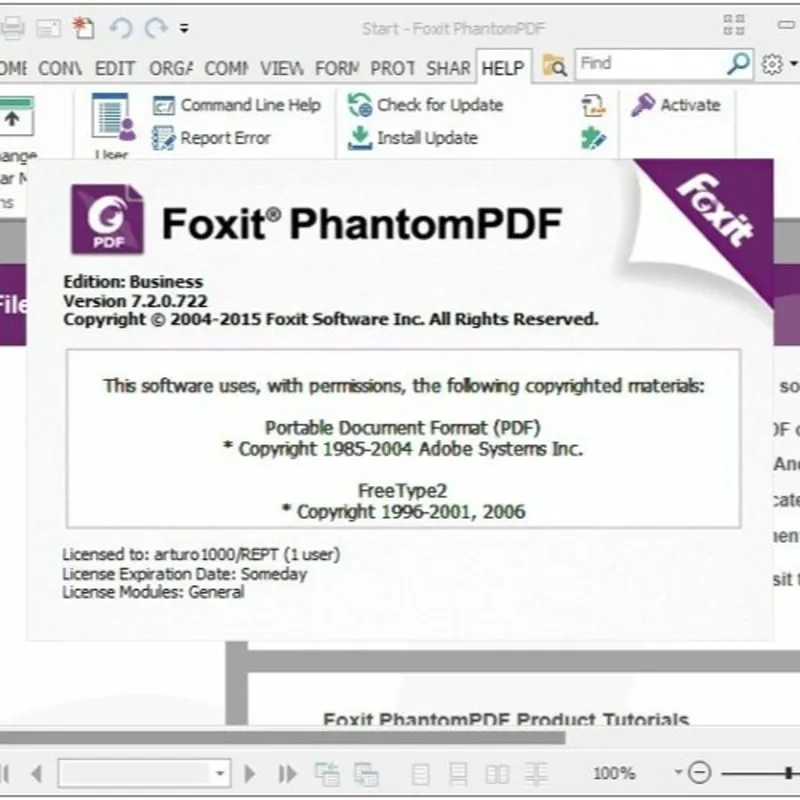Go to previous page arrow

36,773
